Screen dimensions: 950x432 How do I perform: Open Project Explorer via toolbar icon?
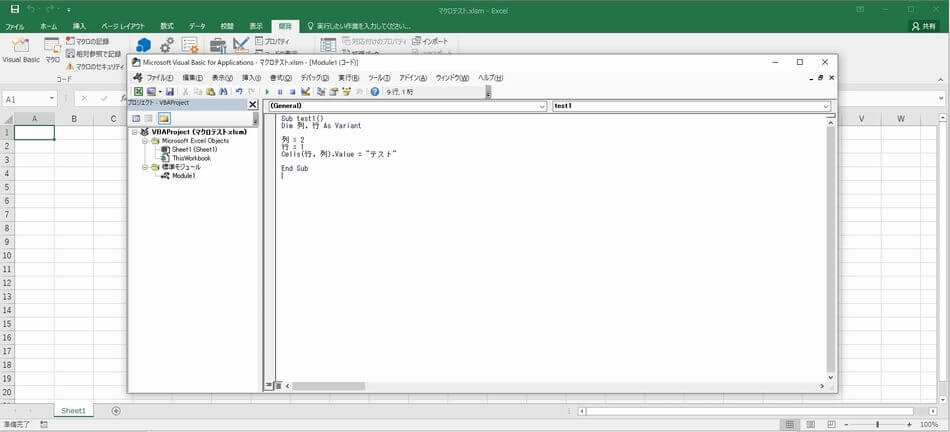(321, 91)
